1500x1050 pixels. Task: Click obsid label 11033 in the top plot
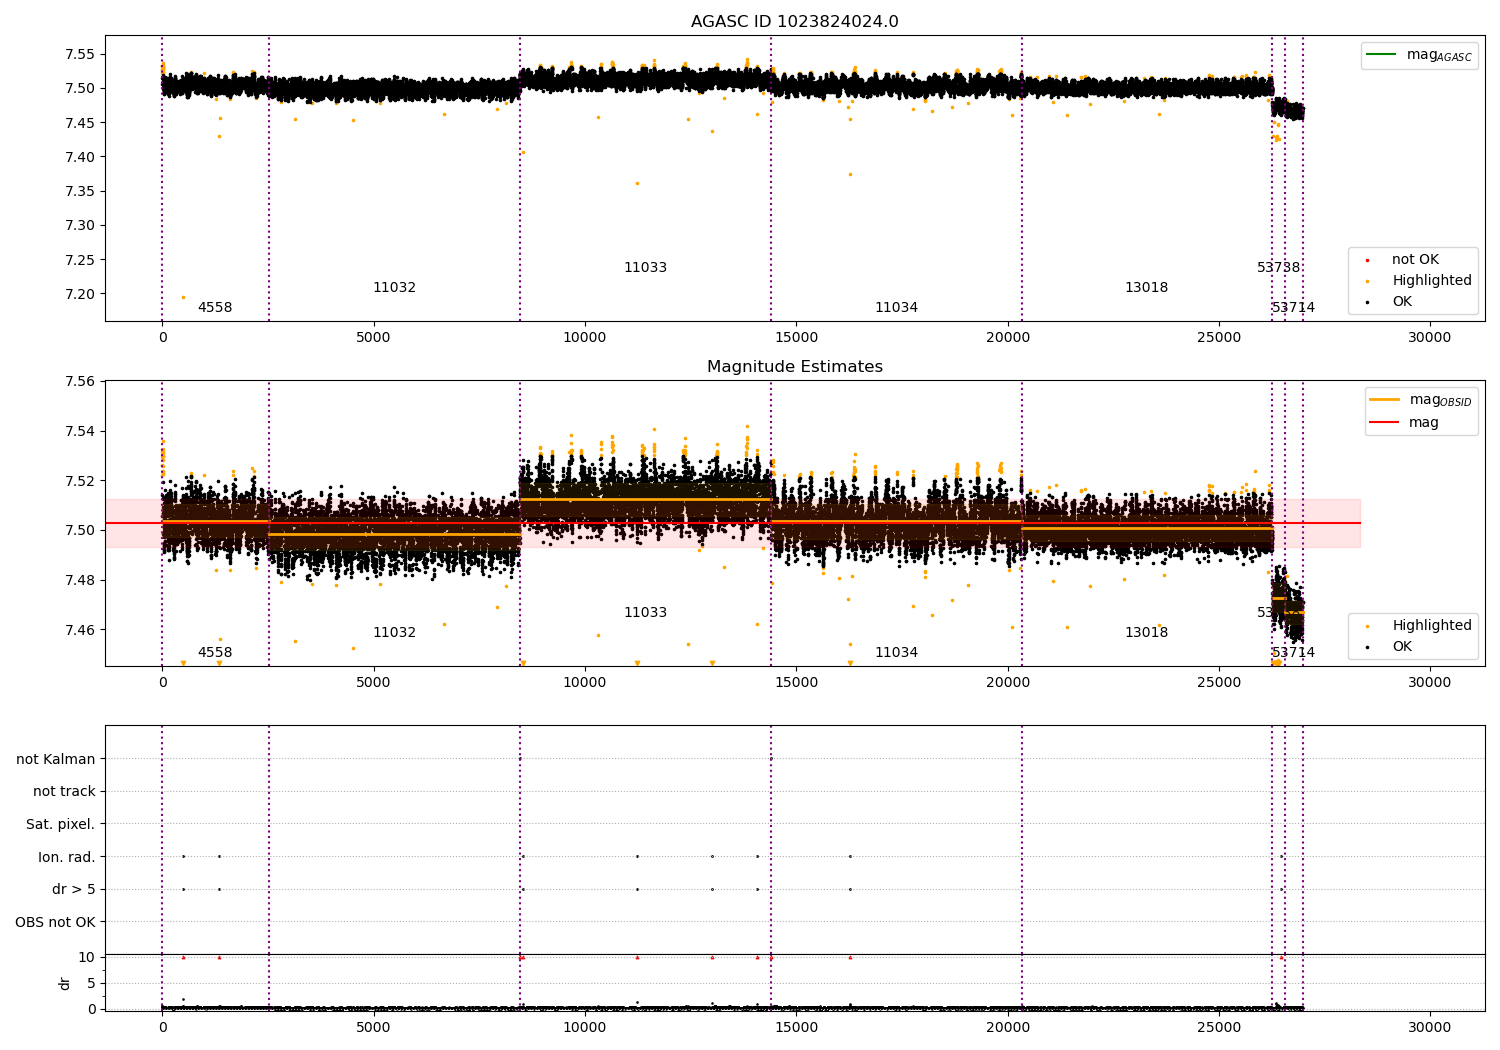(x=645, y=268)
